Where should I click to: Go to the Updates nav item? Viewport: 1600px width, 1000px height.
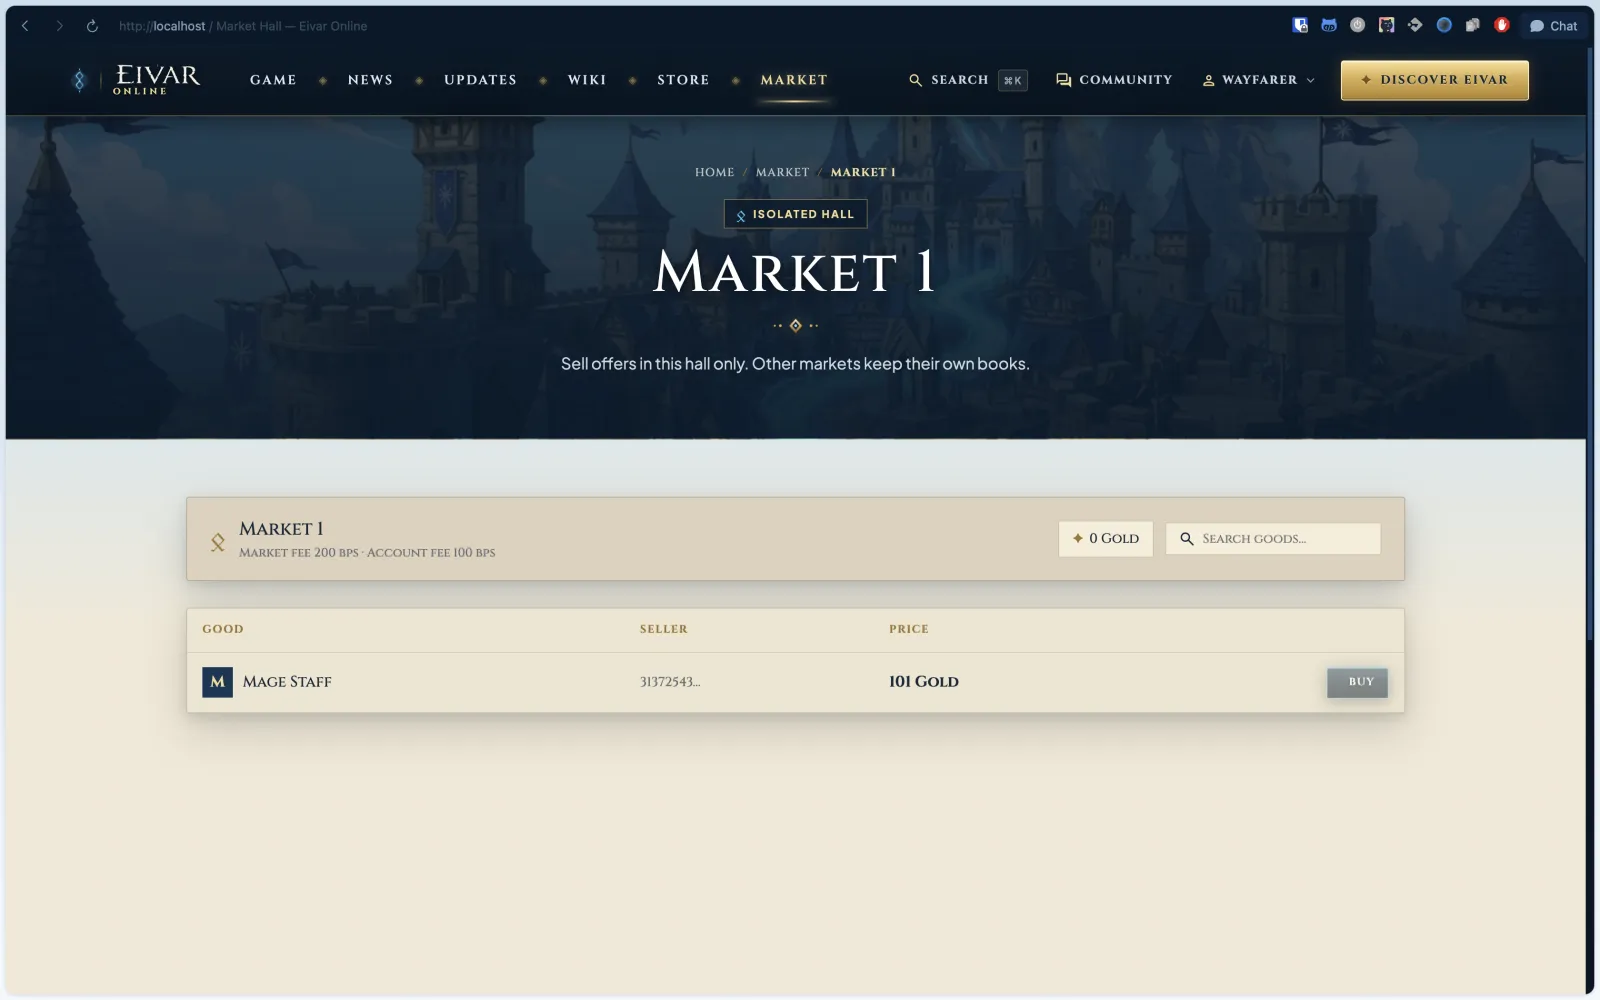coord(480,80)
